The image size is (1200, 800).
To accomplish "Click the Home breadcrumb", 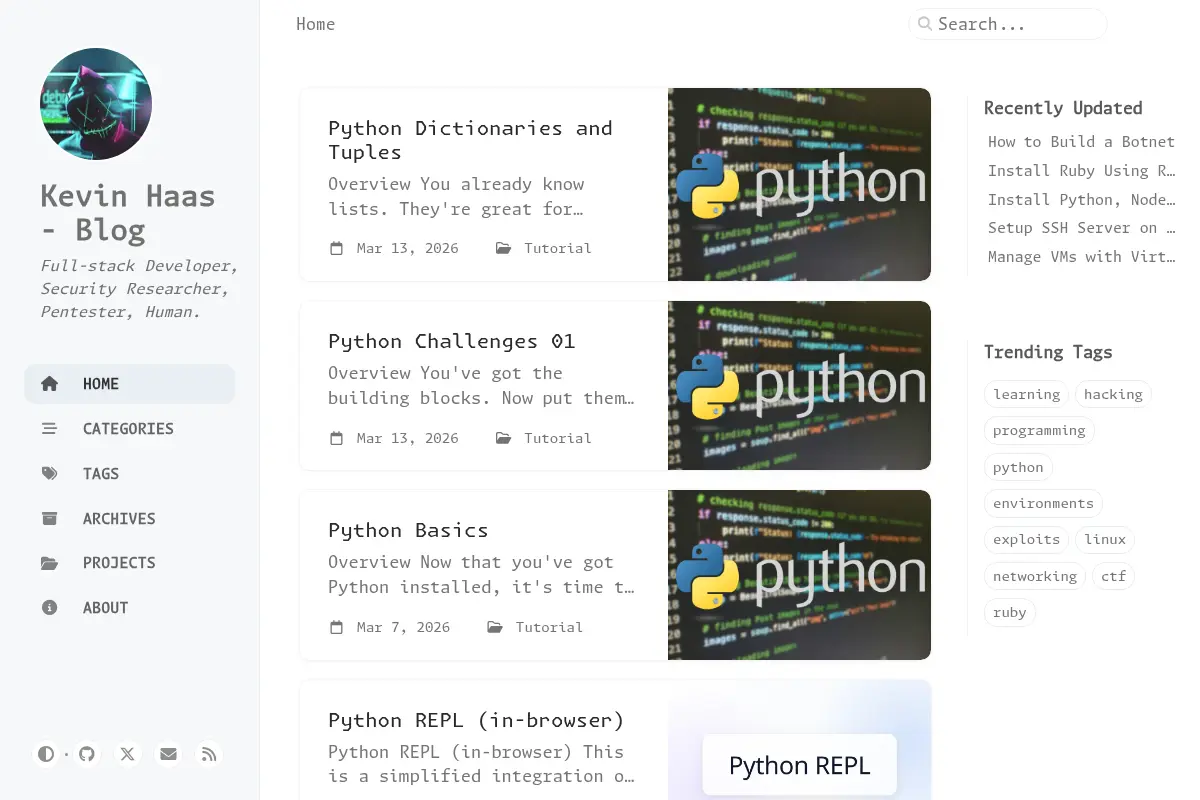I will pos(315,24).
